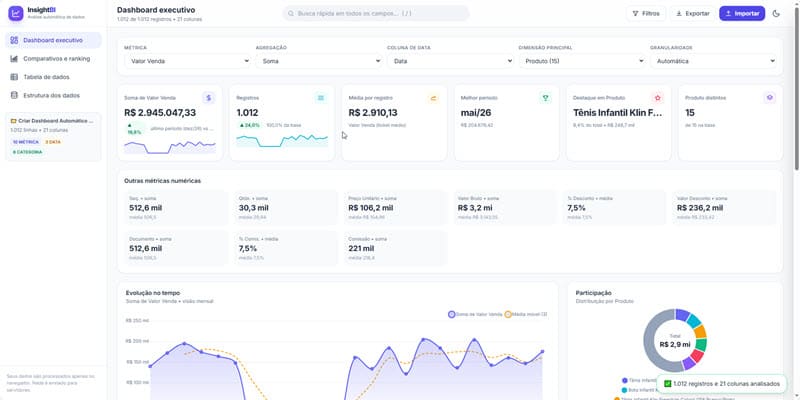The height and width of the screenshot is (400, 800).
Task: Toggle Média móvel legend series
Action: [526, 315]
